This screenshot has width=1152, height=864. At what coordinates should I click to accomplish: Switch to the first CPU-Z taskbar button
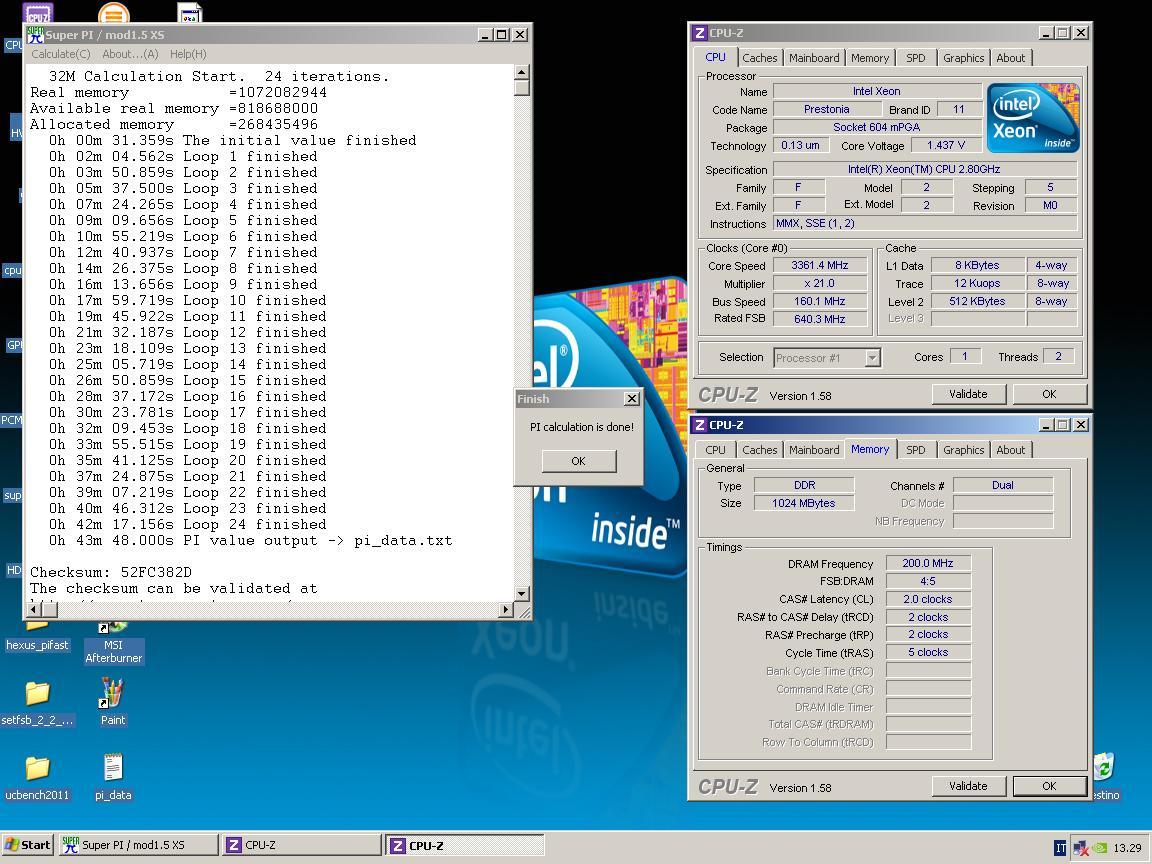301,845
